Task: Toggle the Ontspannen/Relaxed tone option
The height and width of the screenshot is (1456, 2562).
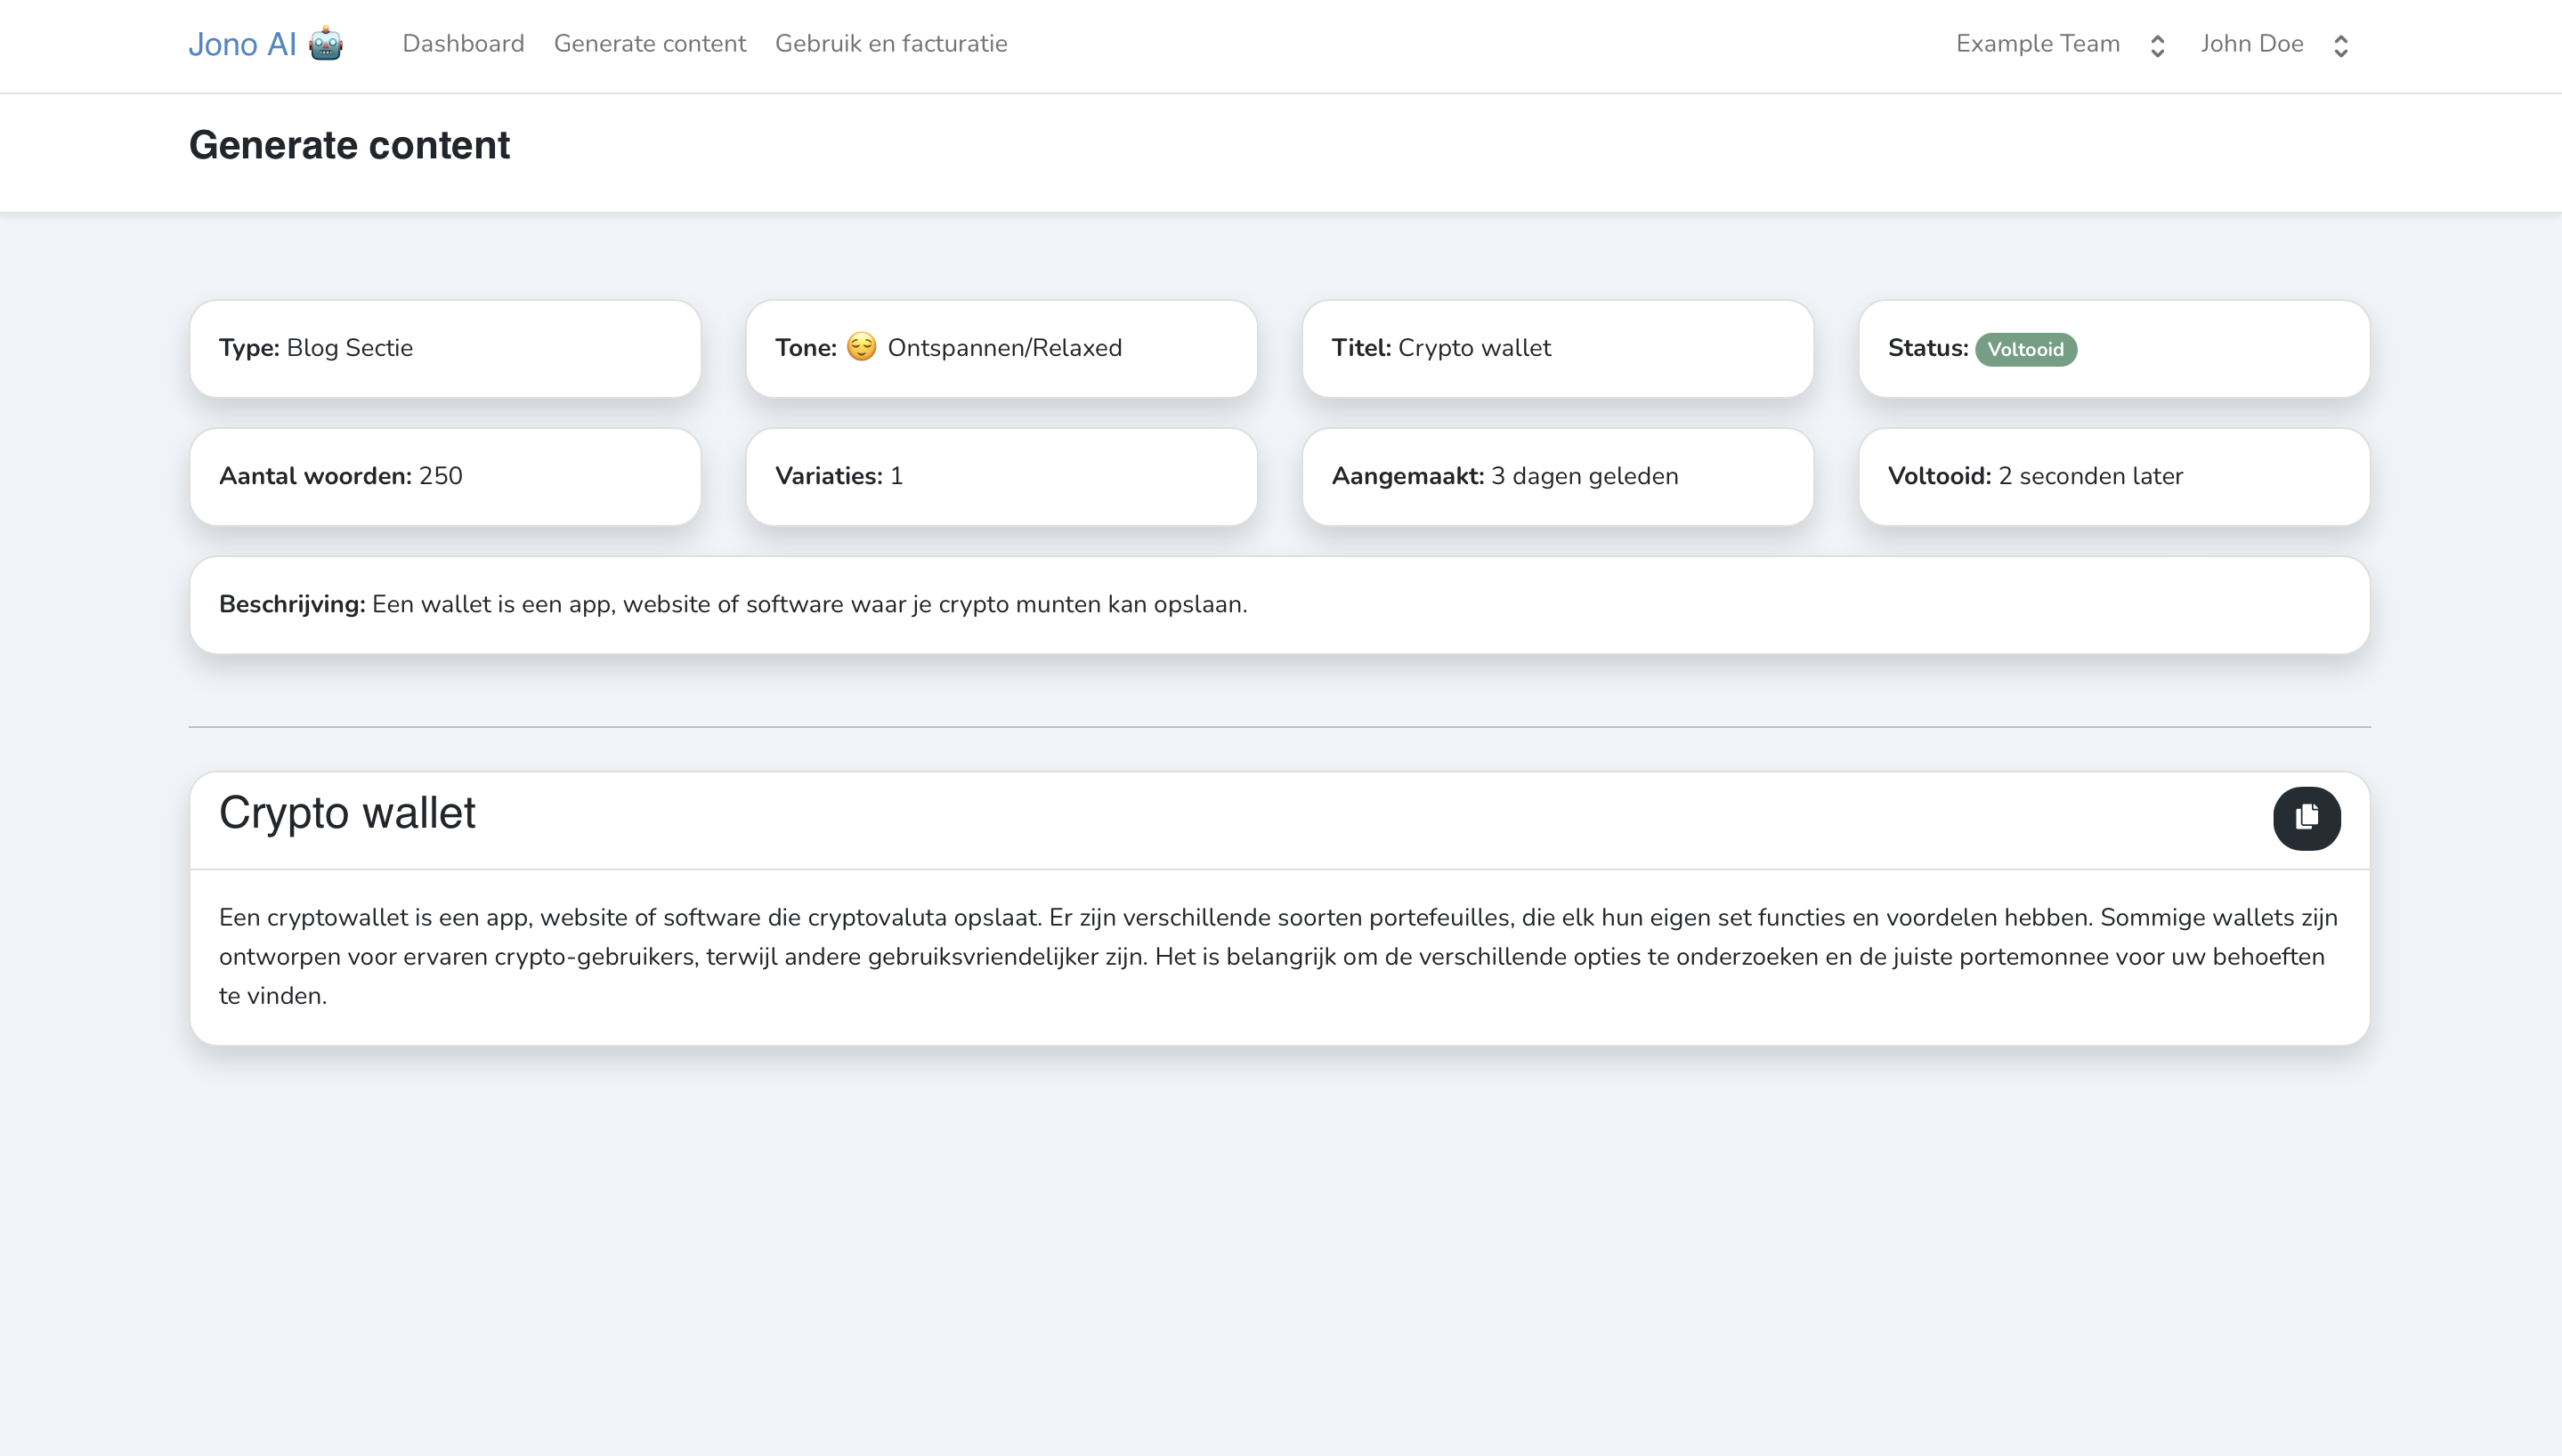Action: click(x=1001, y=346)
